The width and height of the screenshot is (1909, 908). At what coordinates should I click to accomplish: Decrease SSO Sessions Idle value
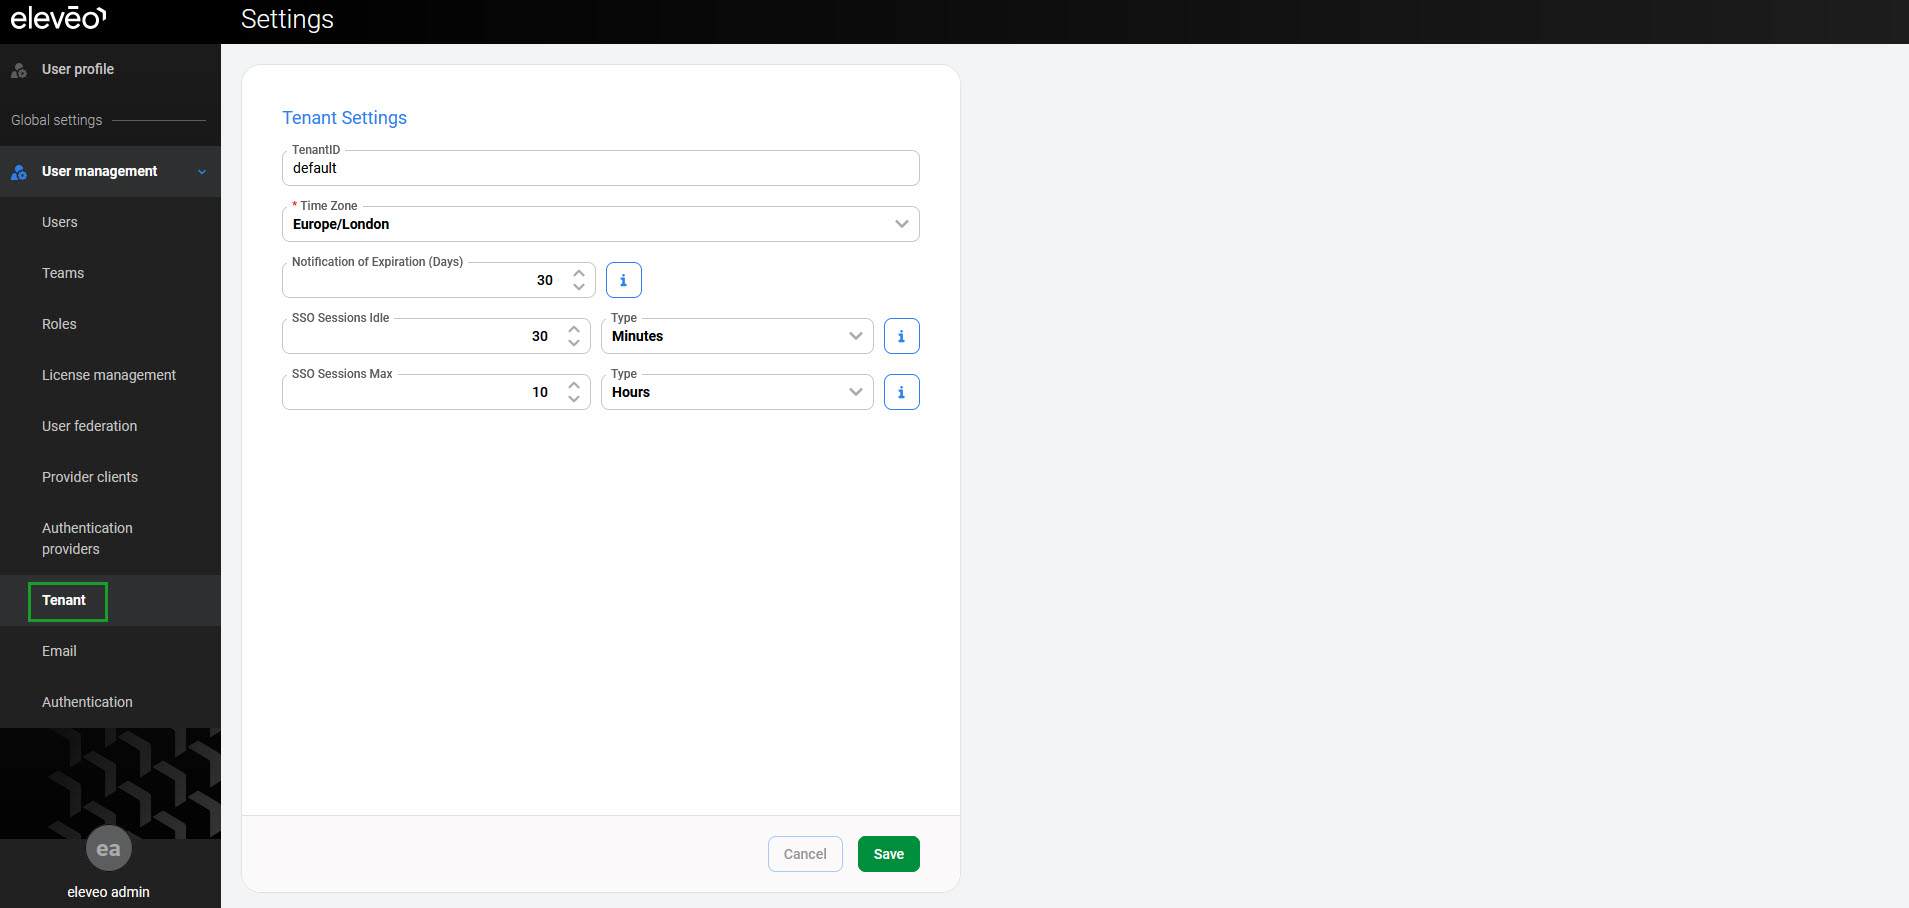pos(574,343)
